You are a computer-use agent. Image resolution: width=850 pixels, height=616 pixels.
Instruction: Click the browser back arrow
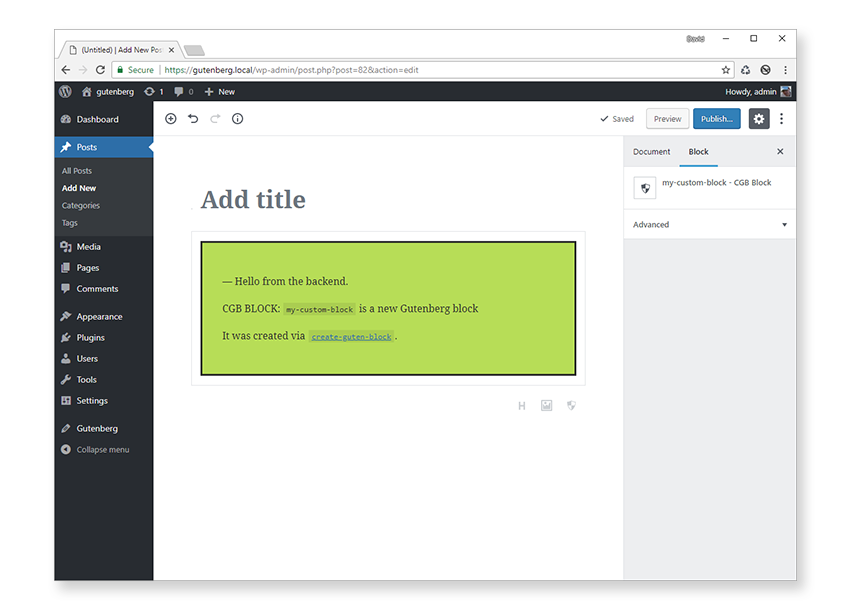coord(66,70)
